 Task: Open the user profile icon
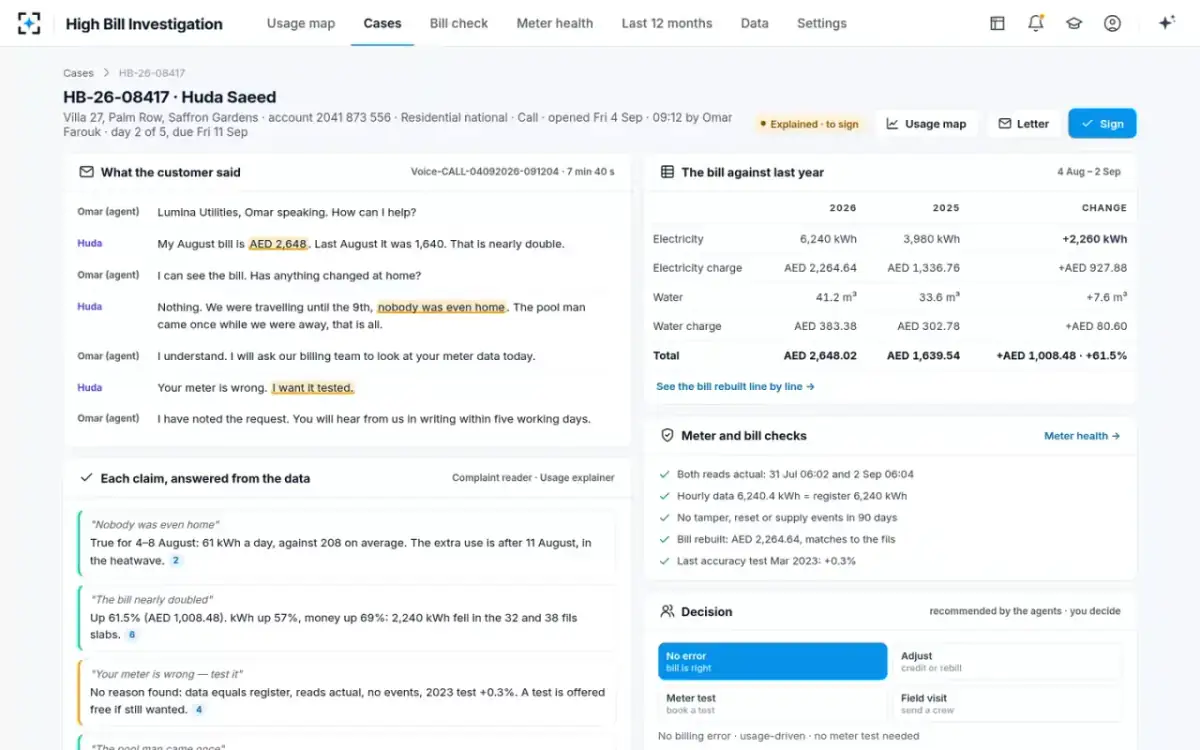point(1112,23)
